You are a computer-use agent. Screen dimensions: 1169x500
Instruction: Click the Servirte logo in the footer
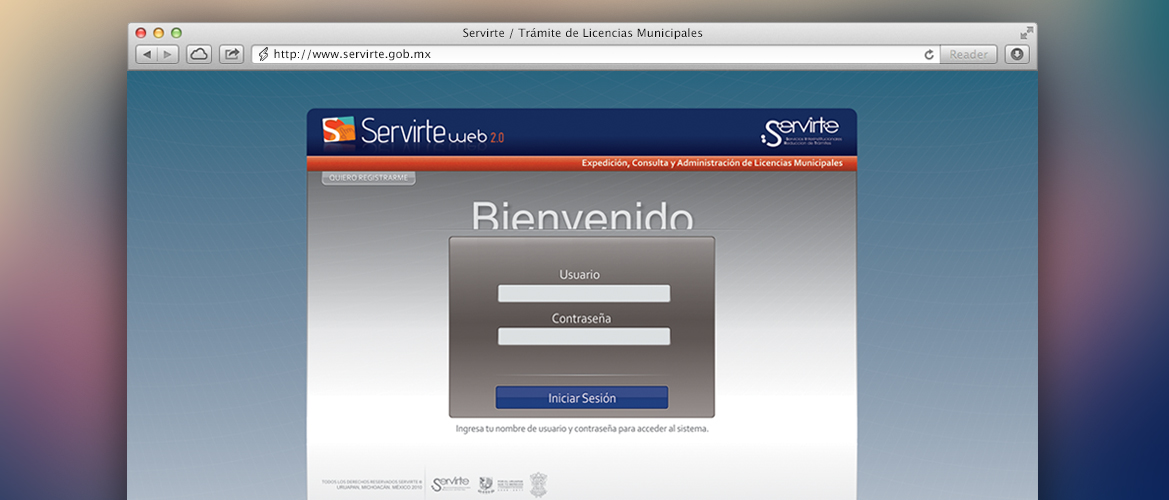[x=450, y=484]
